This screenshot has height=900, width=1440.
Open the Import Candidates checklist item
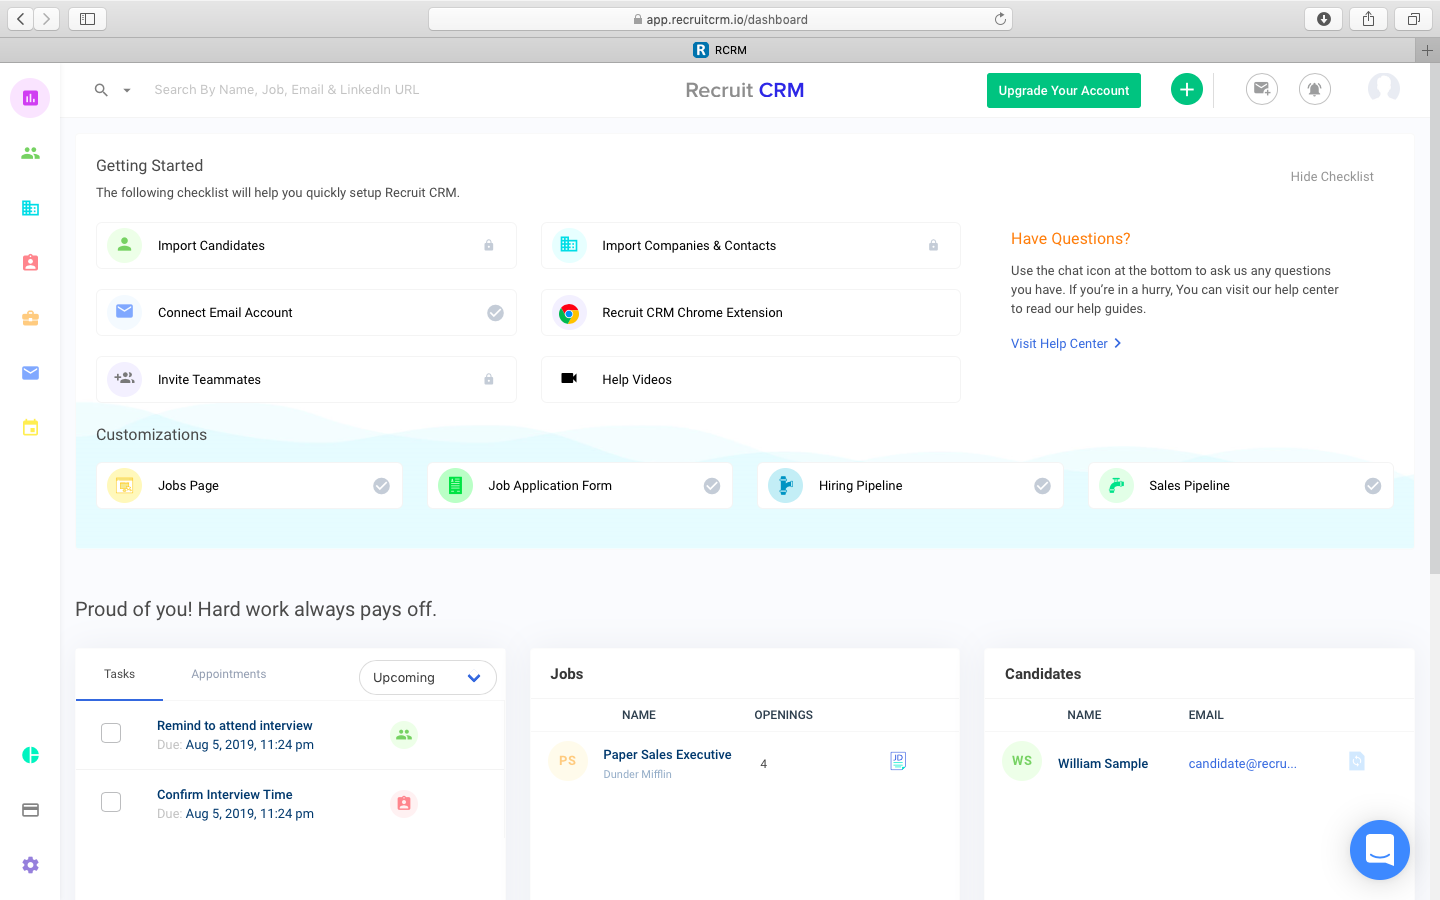pos(306,246)
